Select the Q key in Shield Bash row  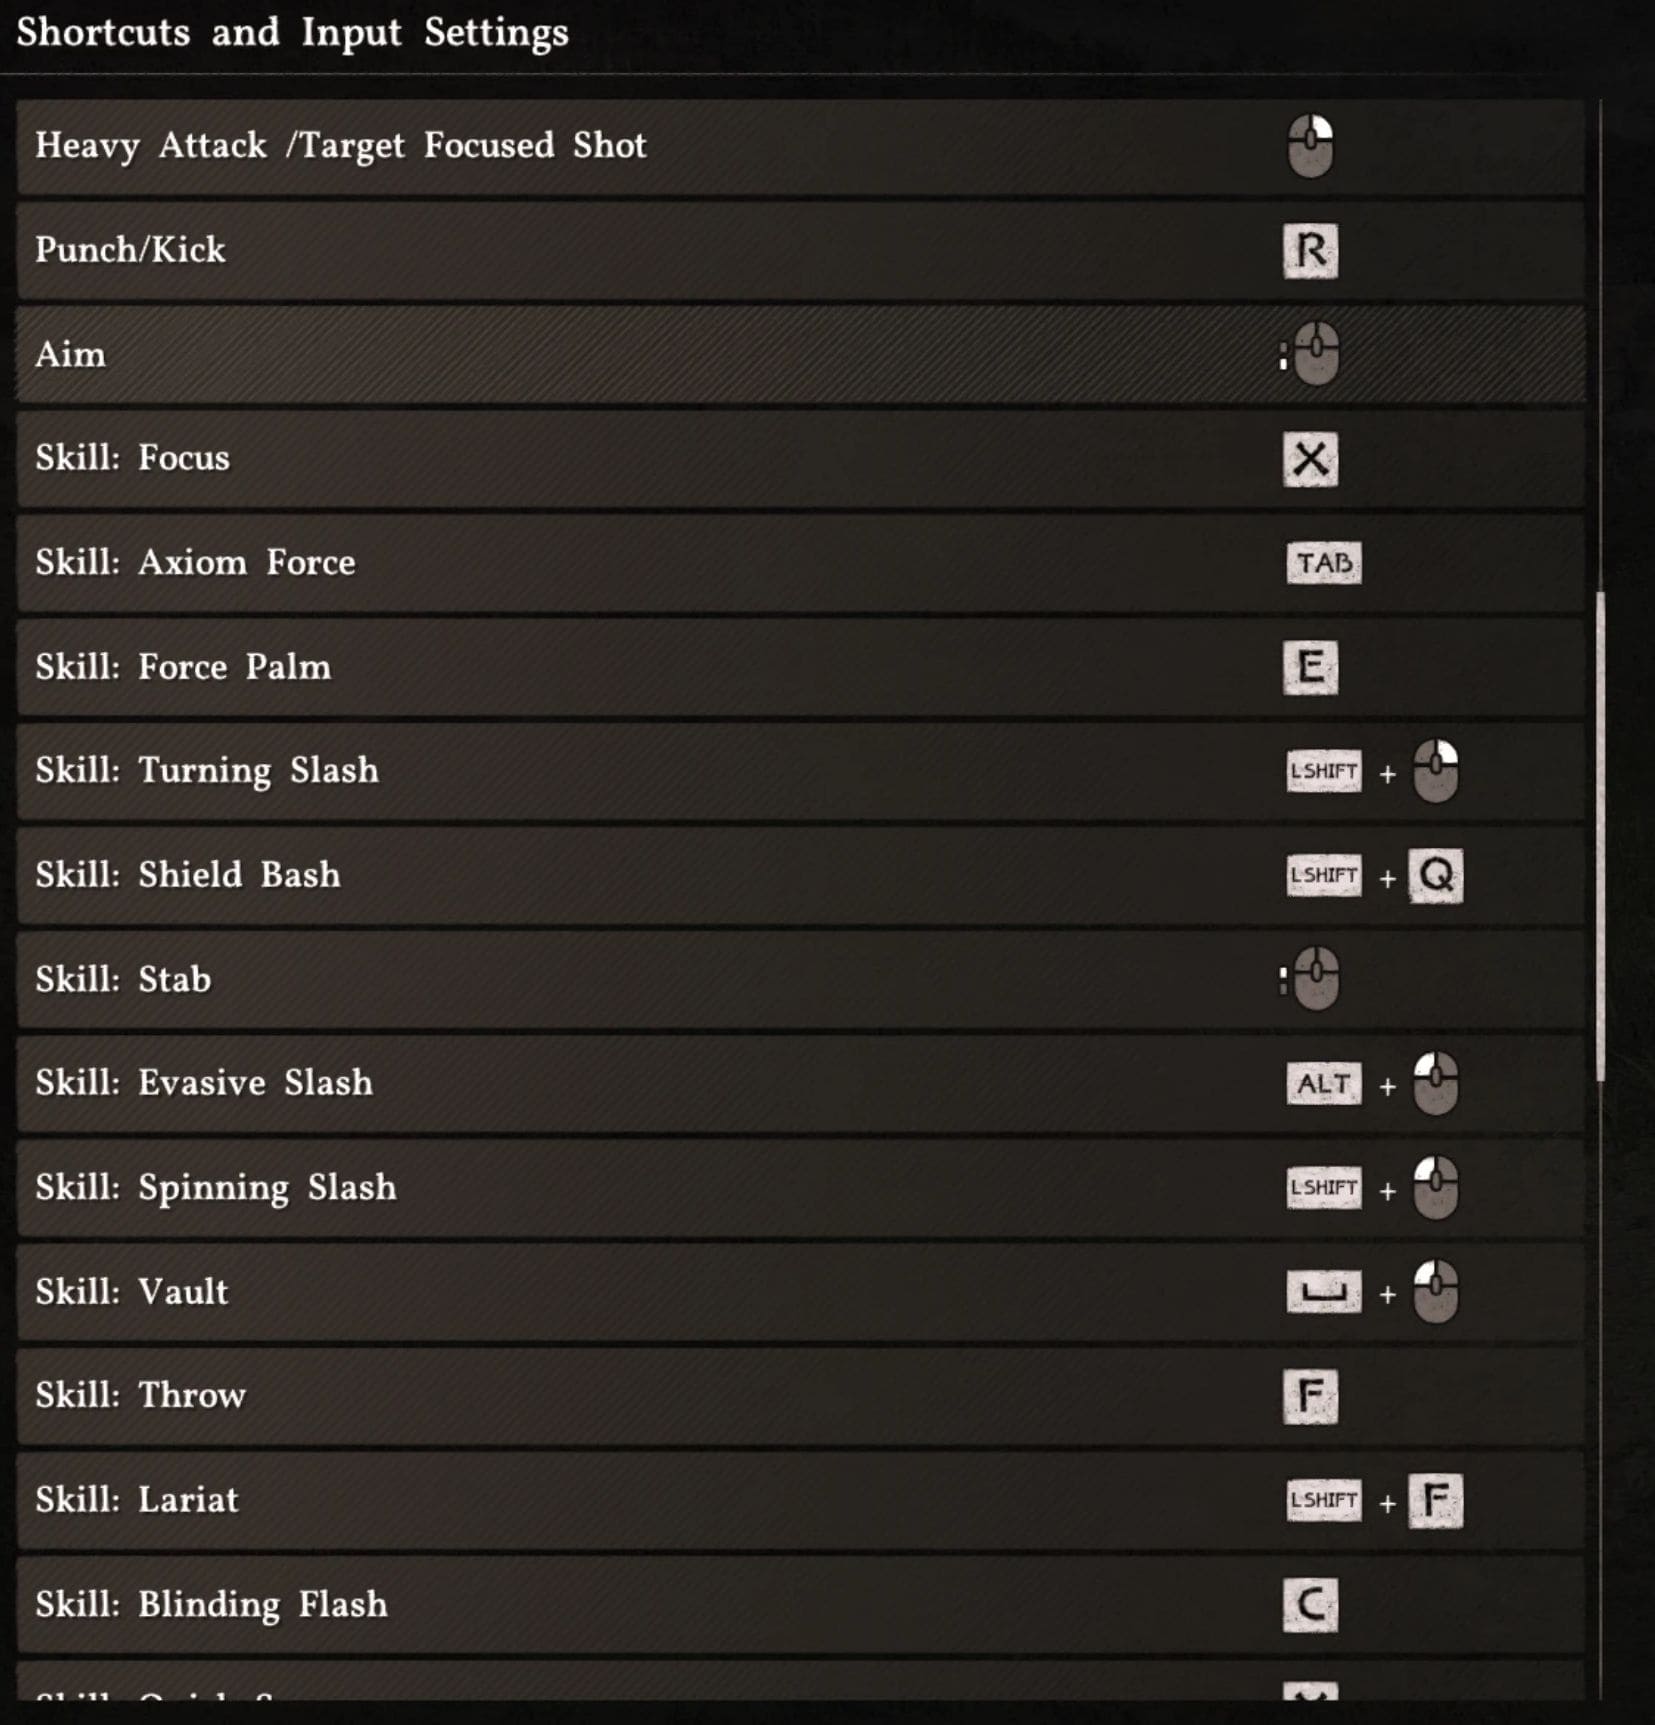1436,876
